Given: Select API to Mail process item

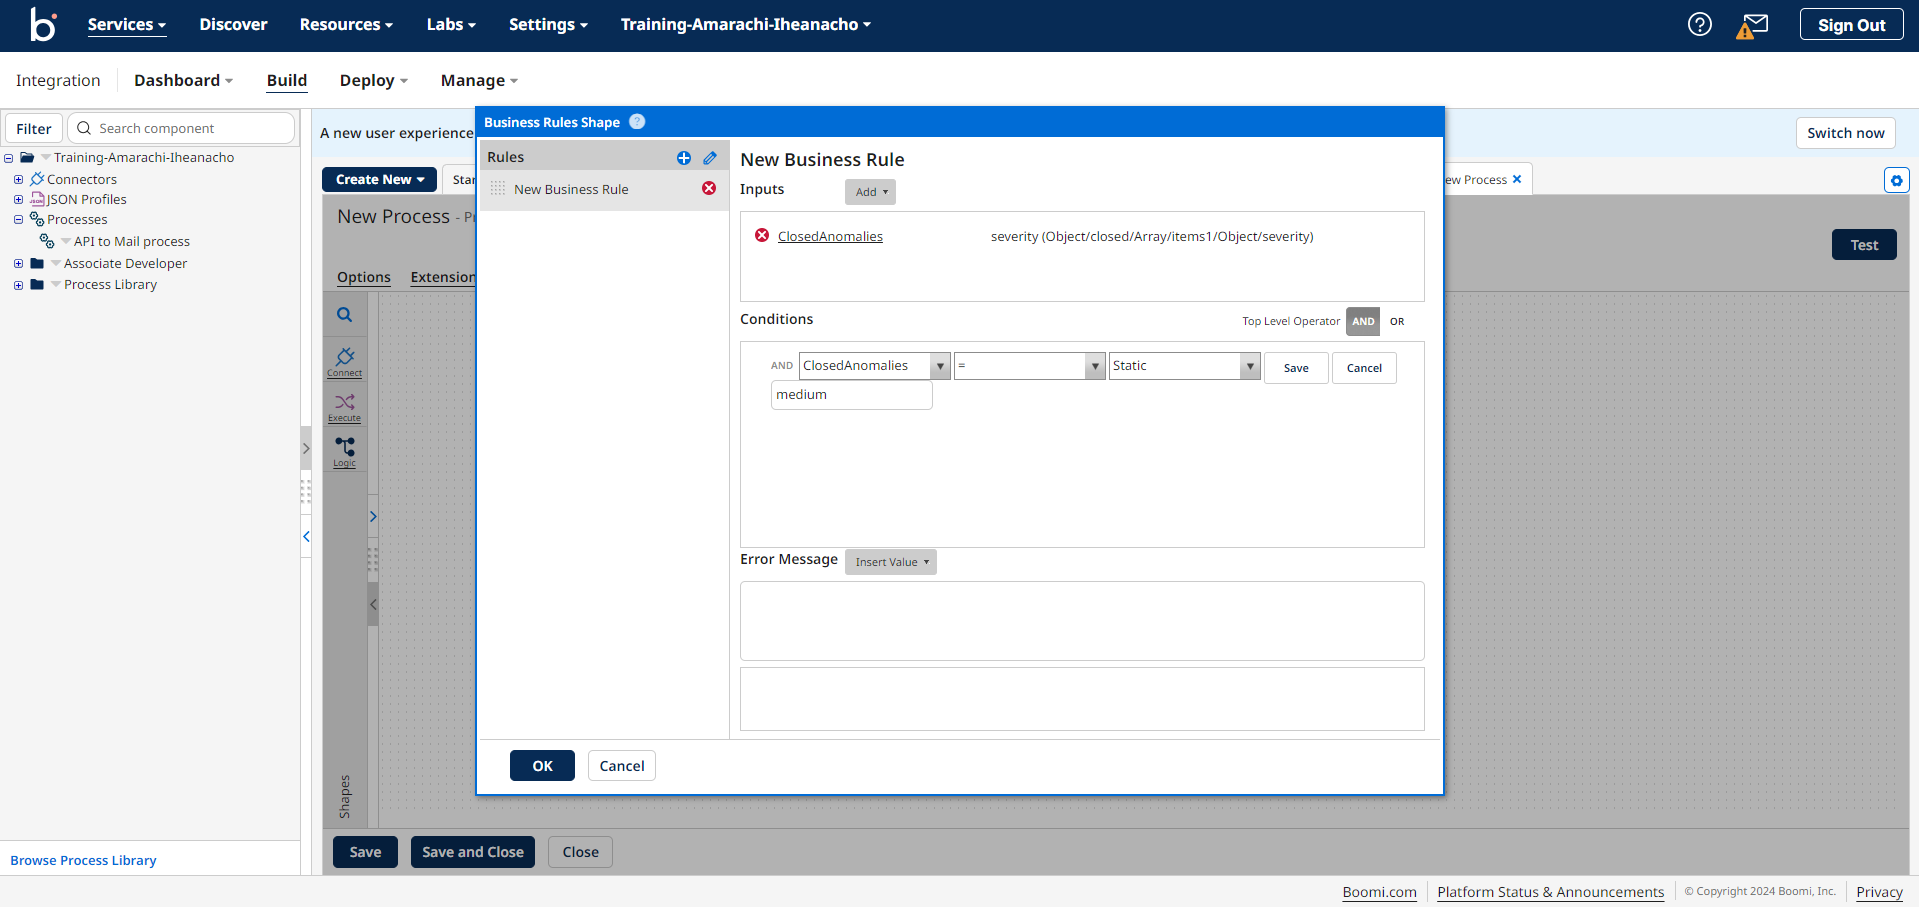Looking at the screenshot, I should (x=131, y=241).
